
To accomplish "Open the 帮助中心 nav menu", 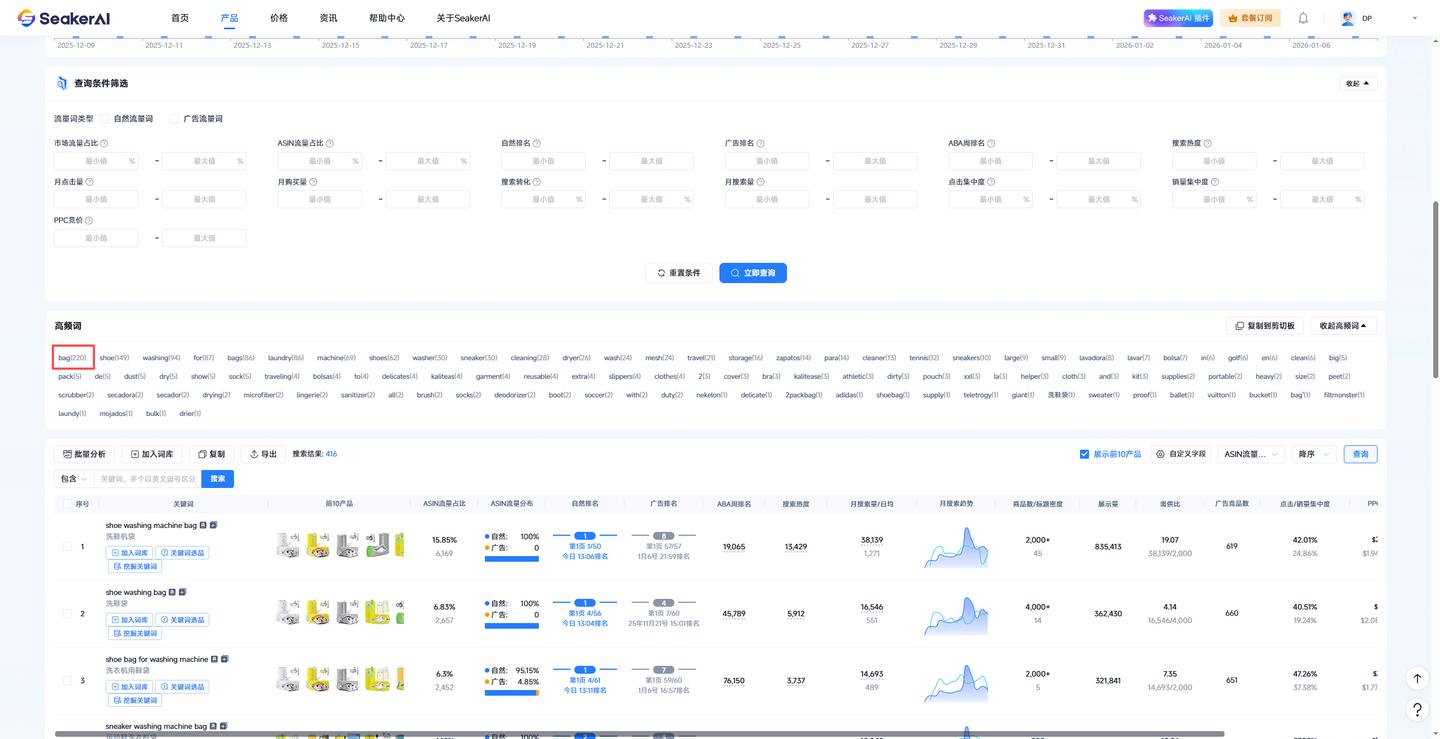I will point(387,18).
